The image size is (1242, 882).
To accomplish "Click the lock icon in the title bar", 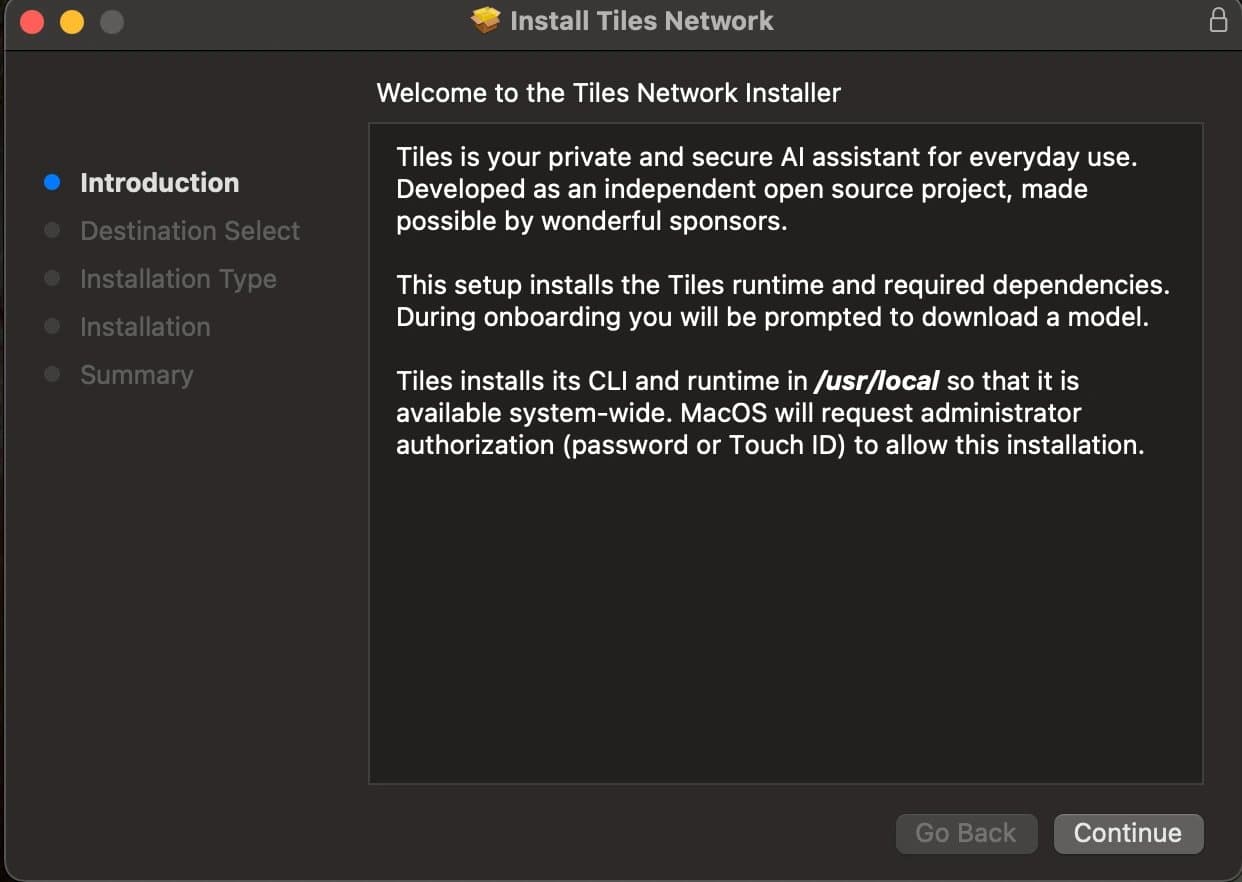I will (1218, 20).
